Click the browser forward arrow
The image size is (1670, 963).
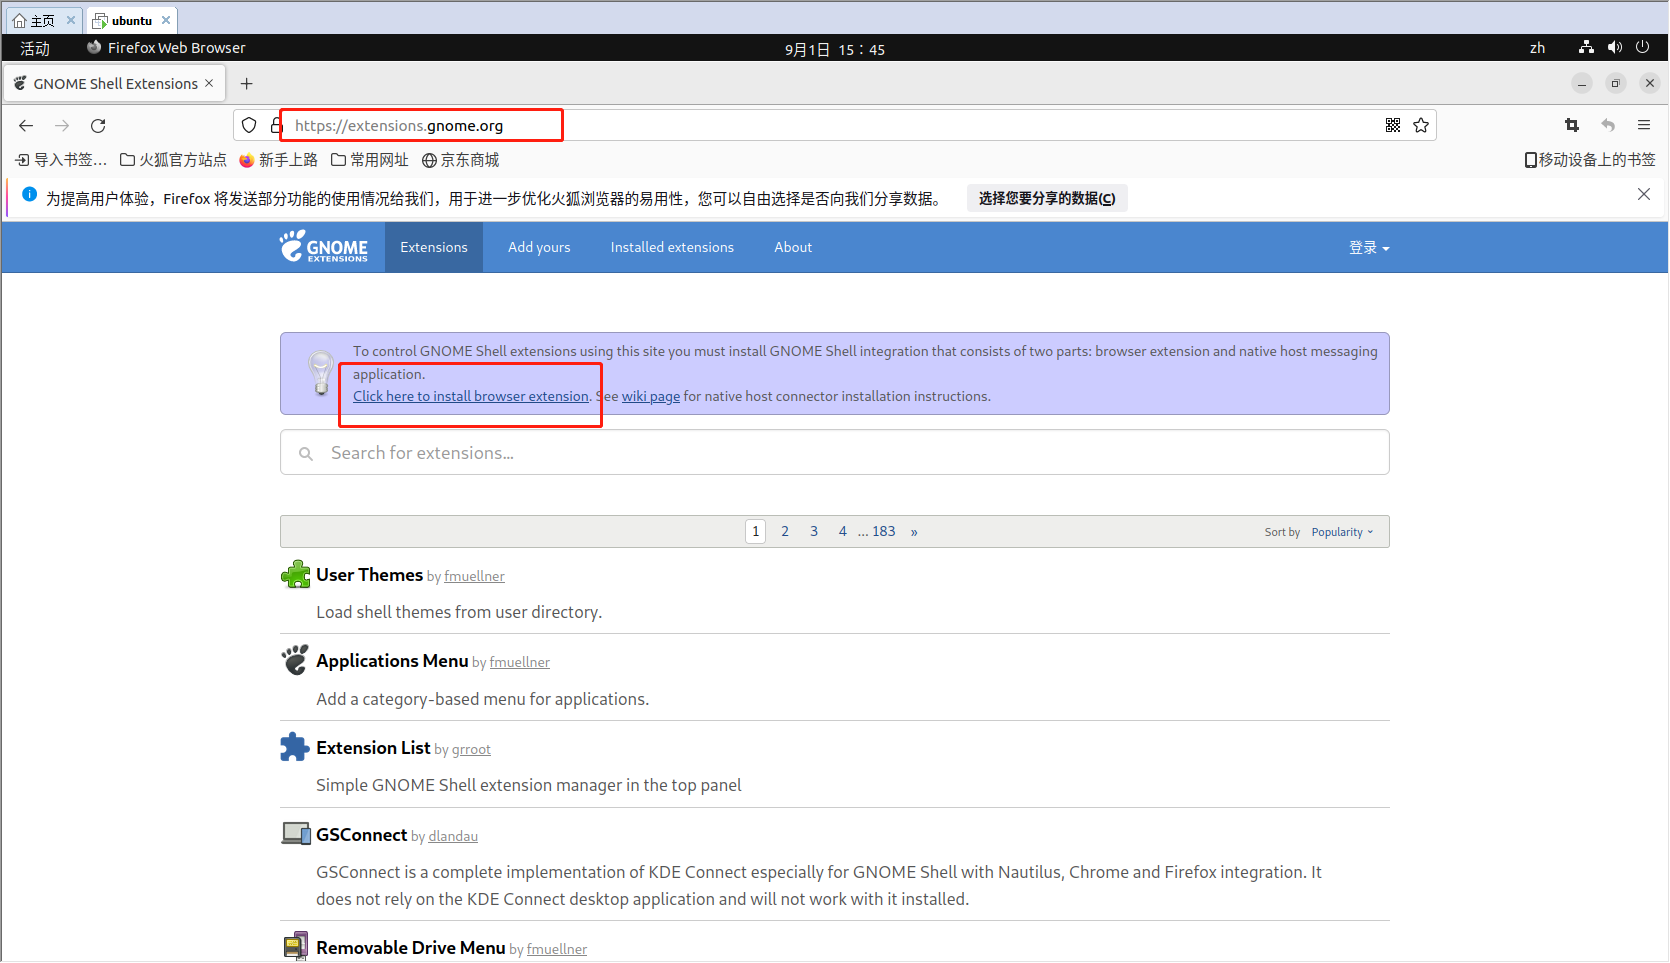click(62, 125)
